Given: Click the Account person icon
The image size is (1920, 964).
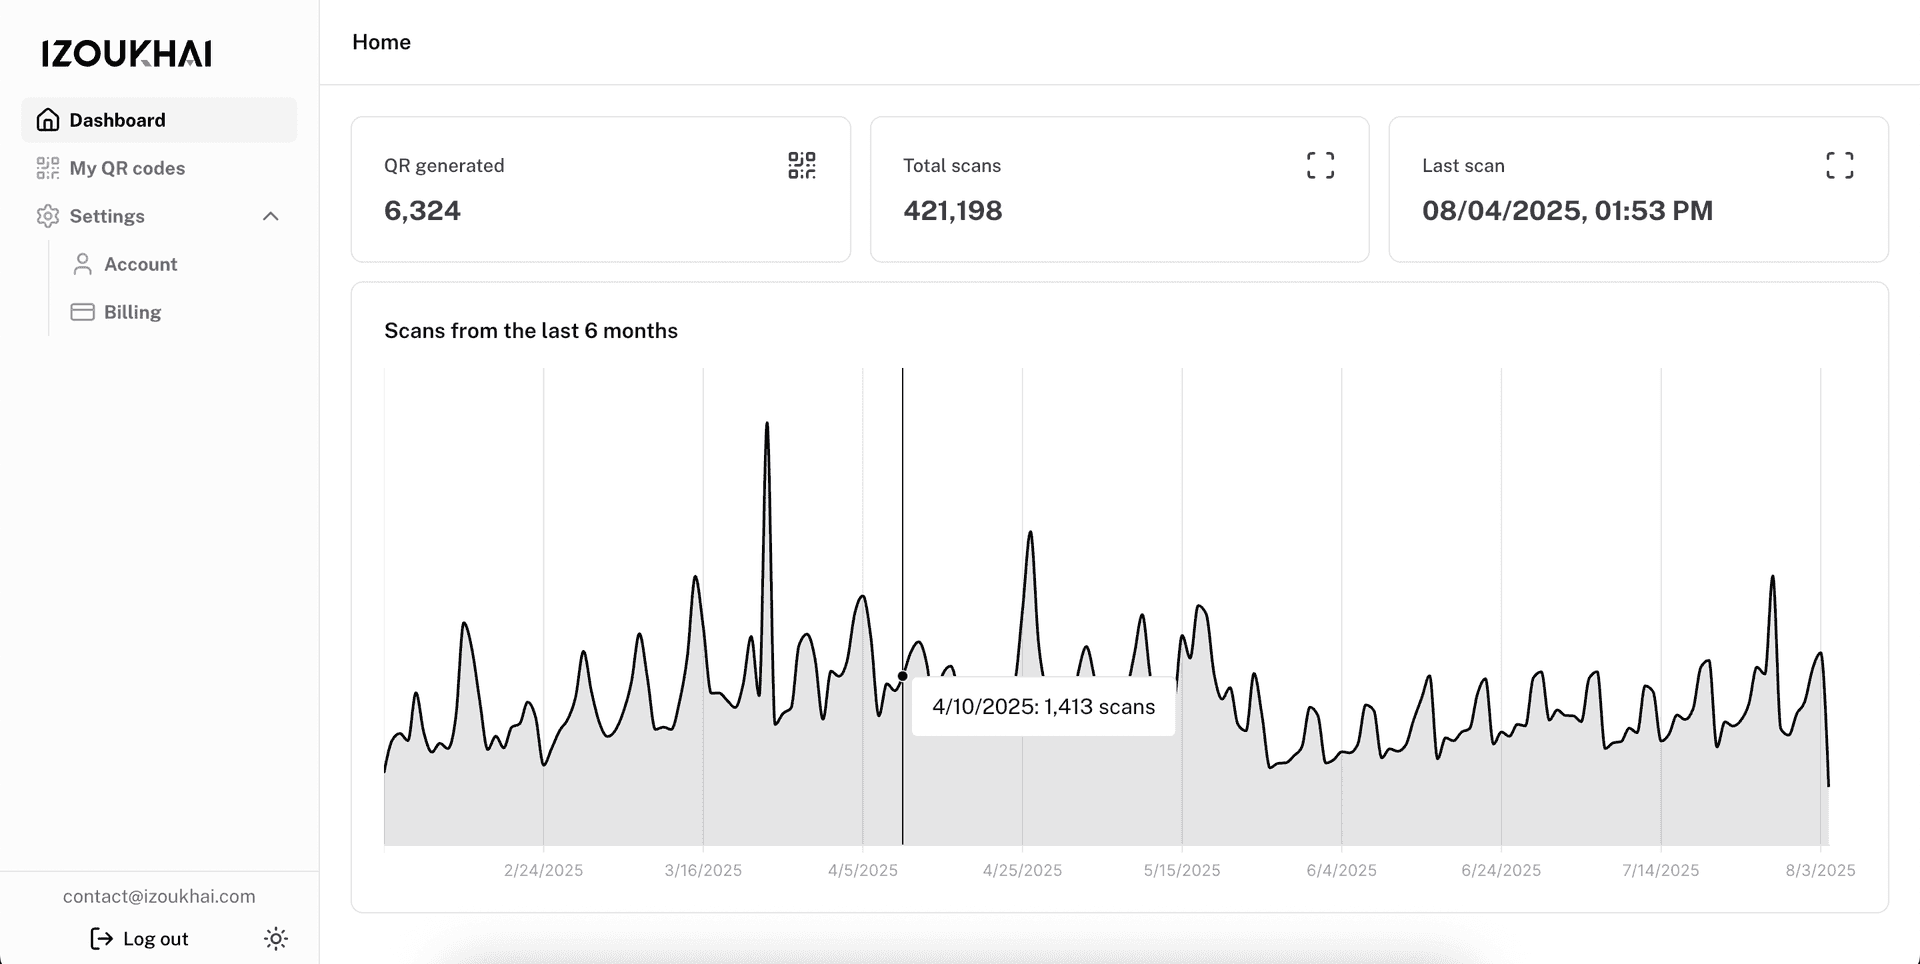Looking at the screenshot, I should tap(83, 264).
